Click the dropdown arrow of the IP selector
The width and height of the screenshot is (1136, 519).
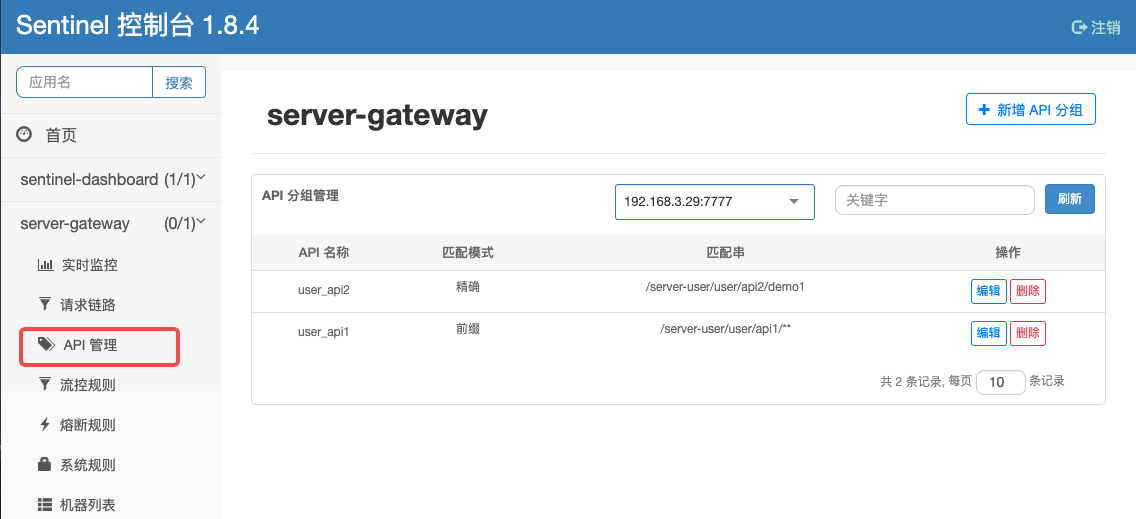click(793, 202)
